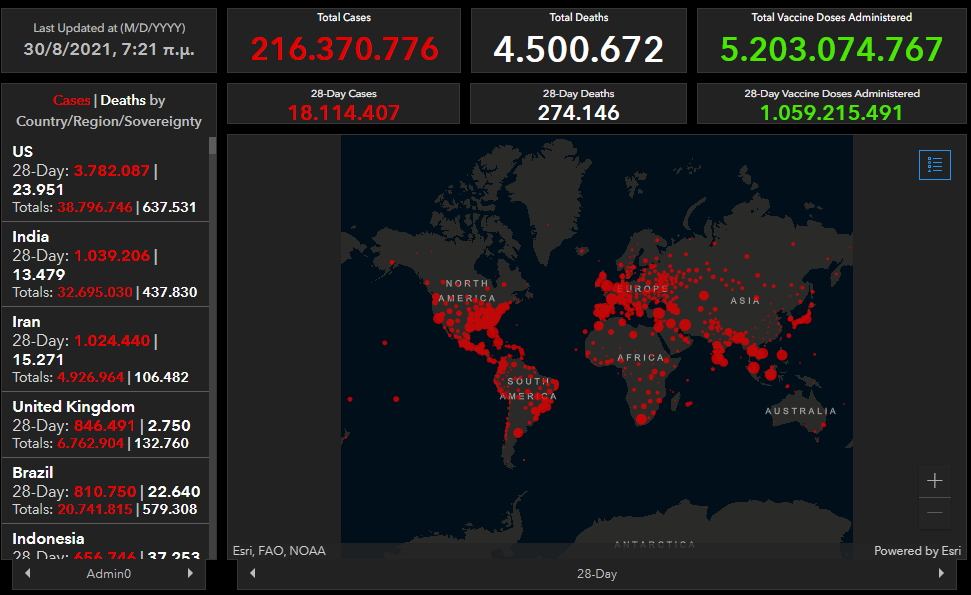The height and width of the screenshot is (595, 971).
Task: Select the 28-Day map tab label
Action: pos(596,574)
